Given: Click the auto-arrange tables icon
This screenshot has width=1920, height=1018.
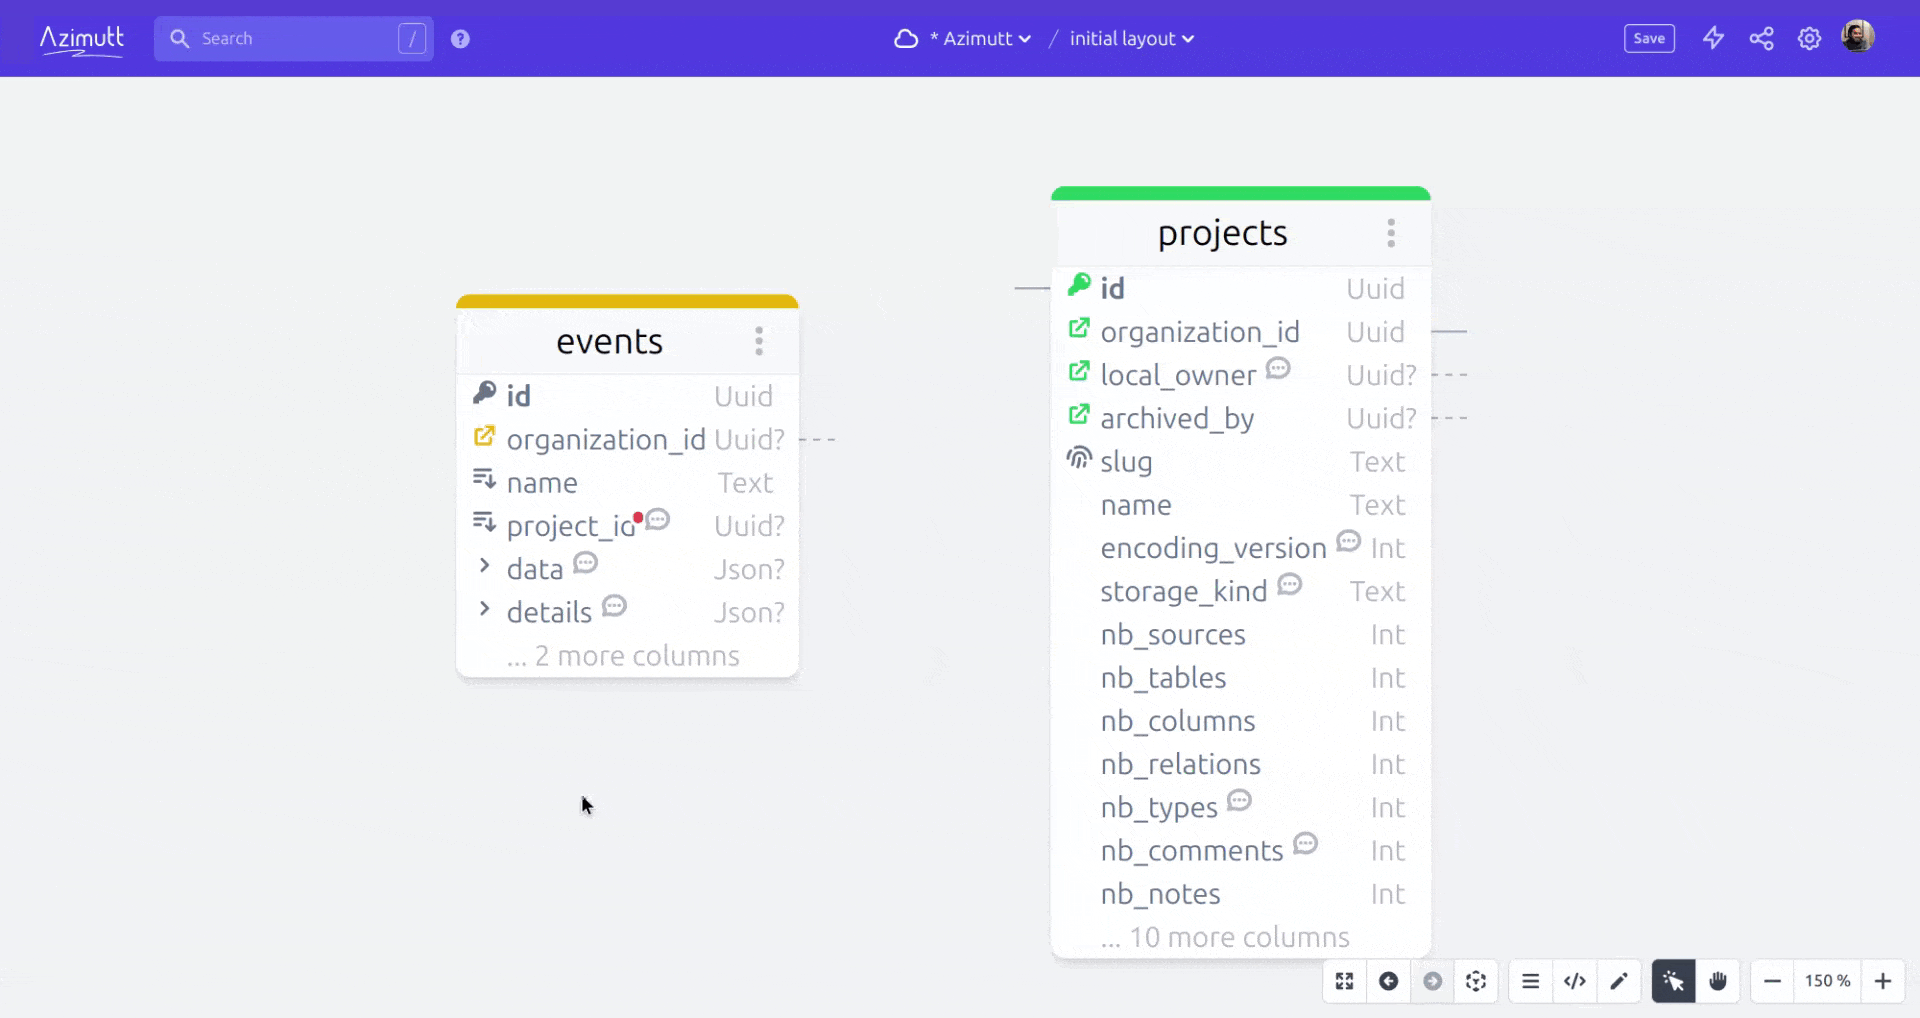Looking at the screenshot, I should (x=1476, y=981).
